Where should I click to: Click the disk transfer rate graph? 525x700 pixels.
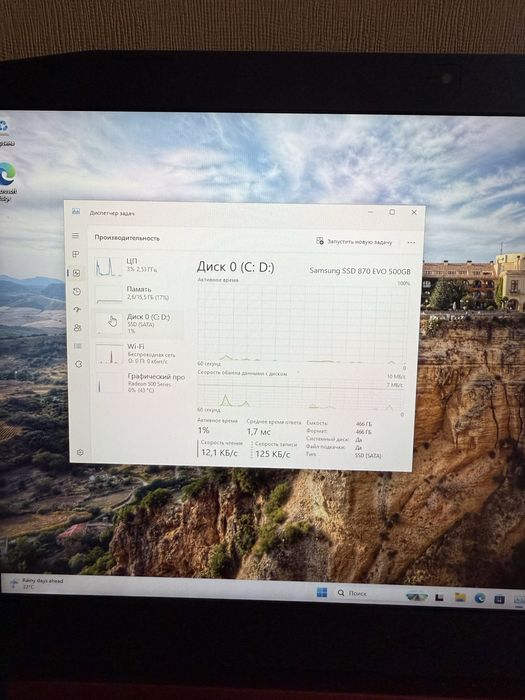301,393
